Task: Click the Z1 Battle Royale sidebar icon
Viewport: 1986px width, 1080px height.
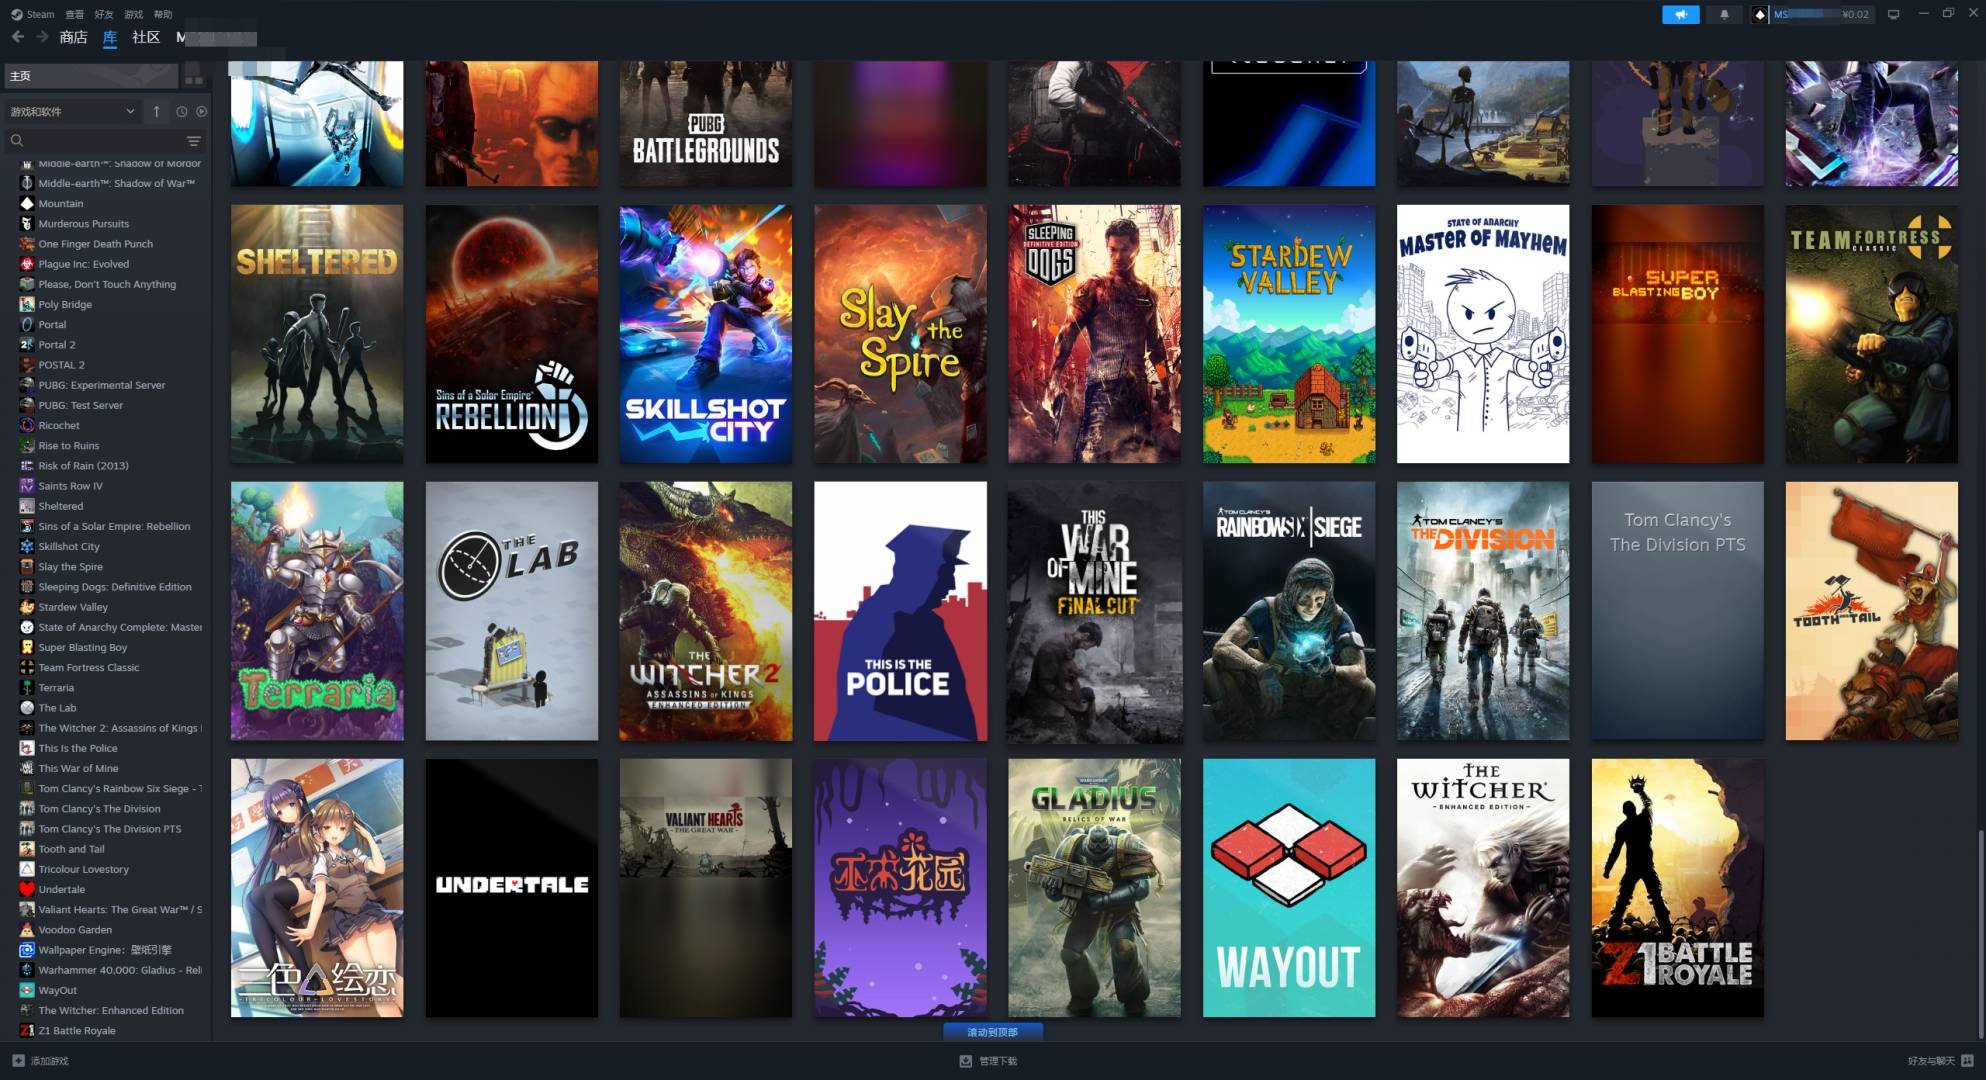Action: coord(27,1030)
